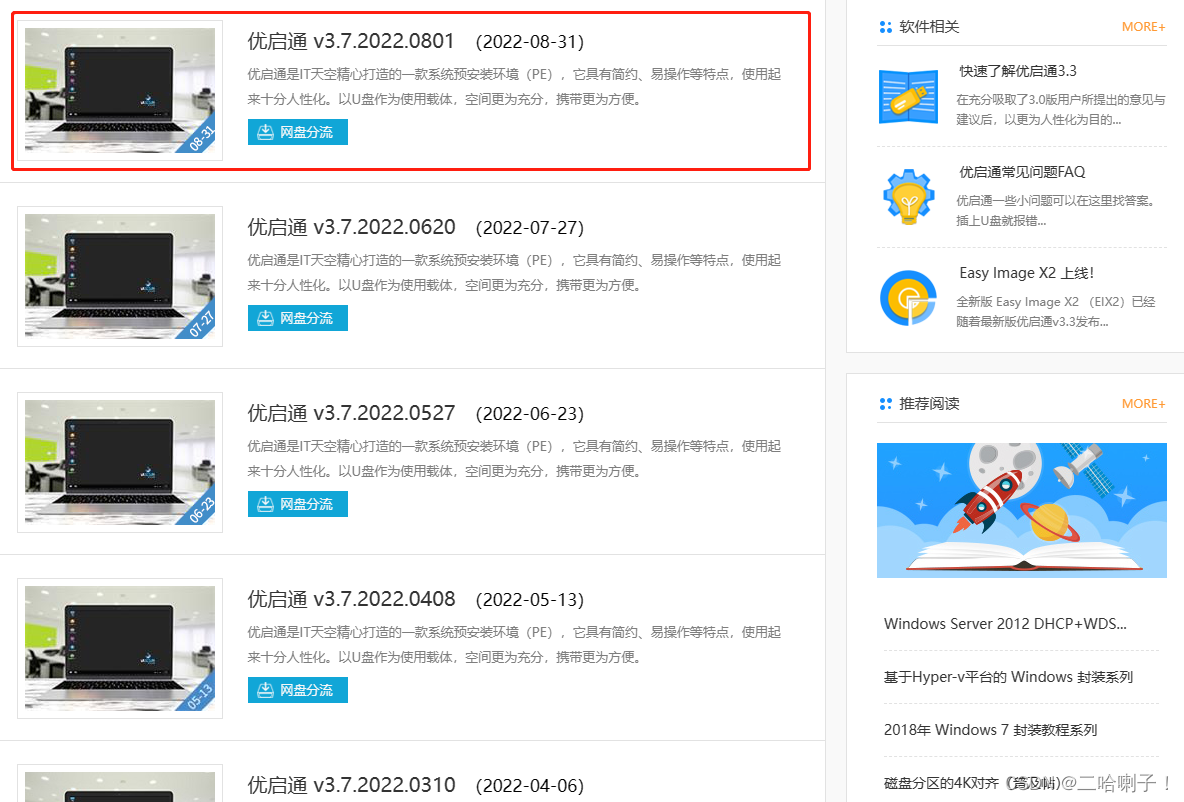Click MORE+ in the 推荐阅读 panel
This screenshot has width=1184, height=802.
point(1143,403)
